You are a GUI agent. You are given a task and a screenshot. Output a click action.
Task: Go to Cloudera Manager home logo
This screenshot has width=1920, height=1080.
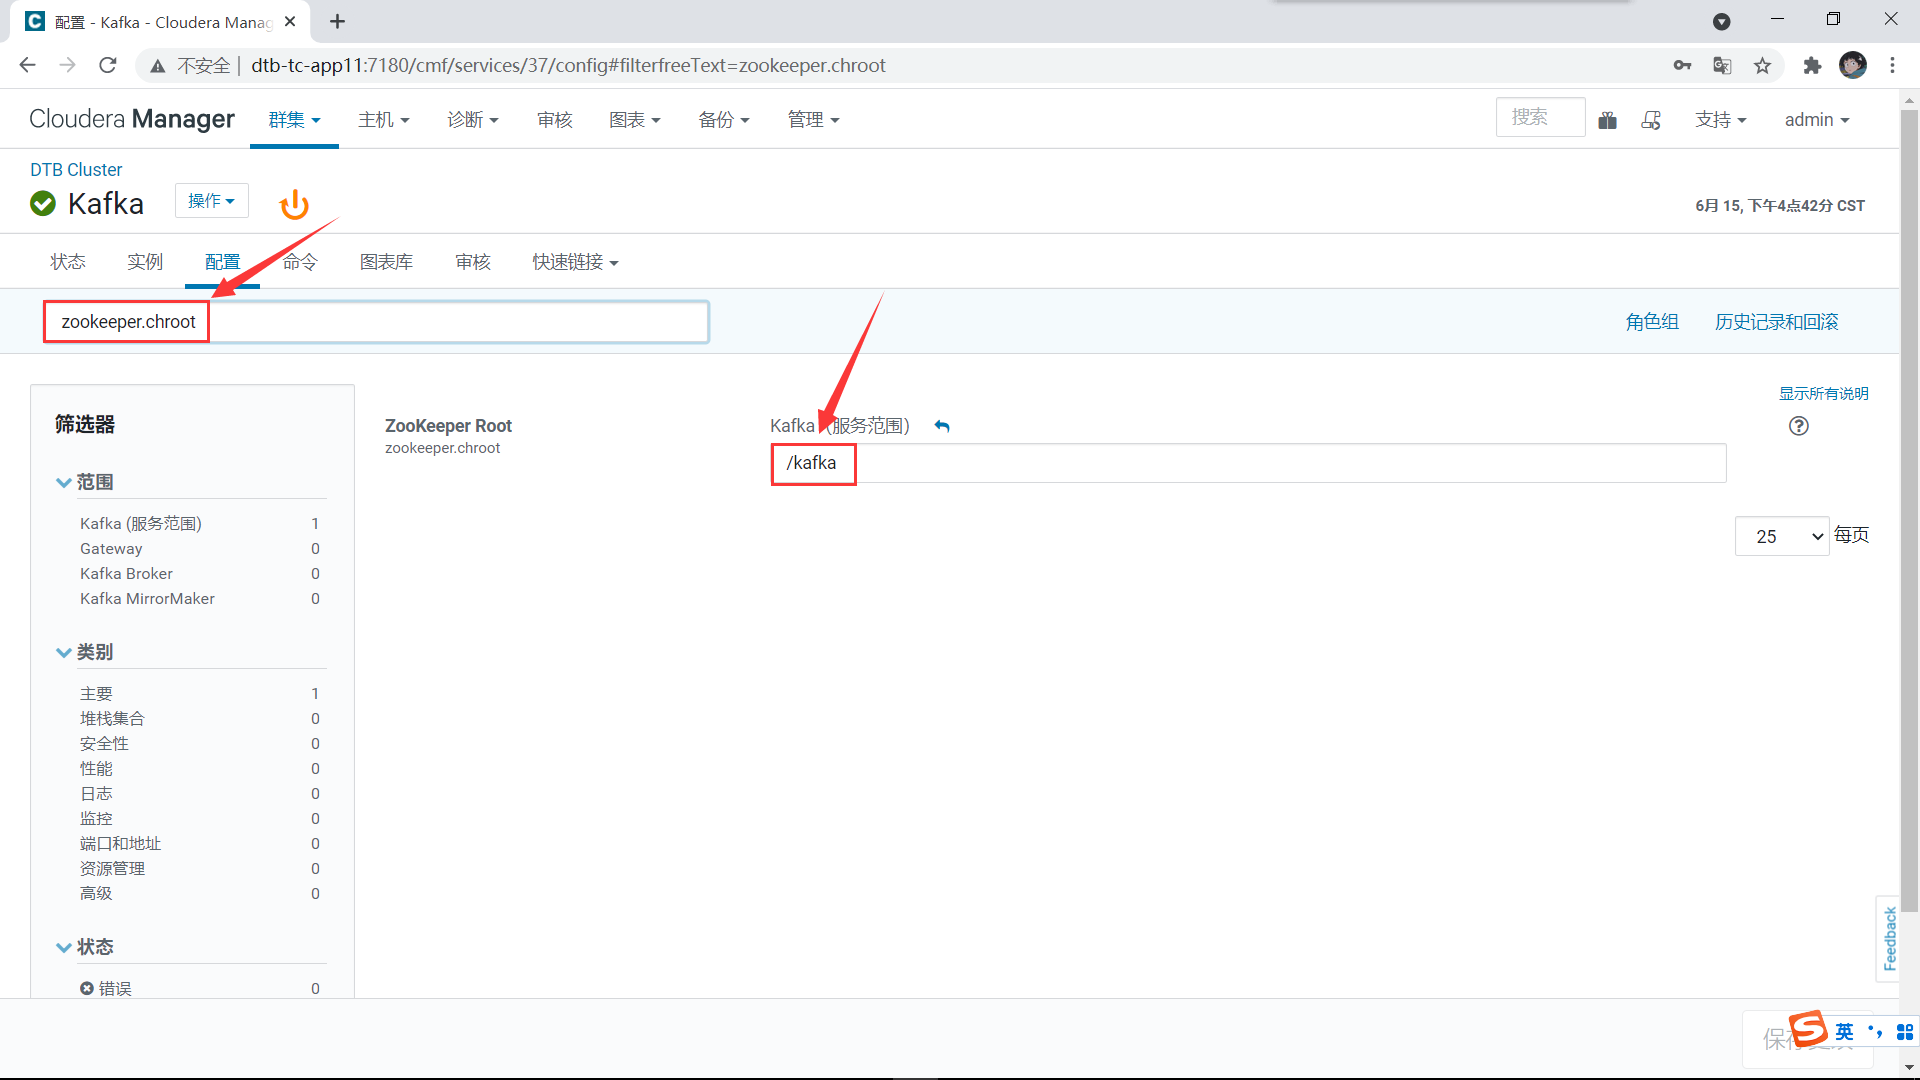[x=132, y=119]
